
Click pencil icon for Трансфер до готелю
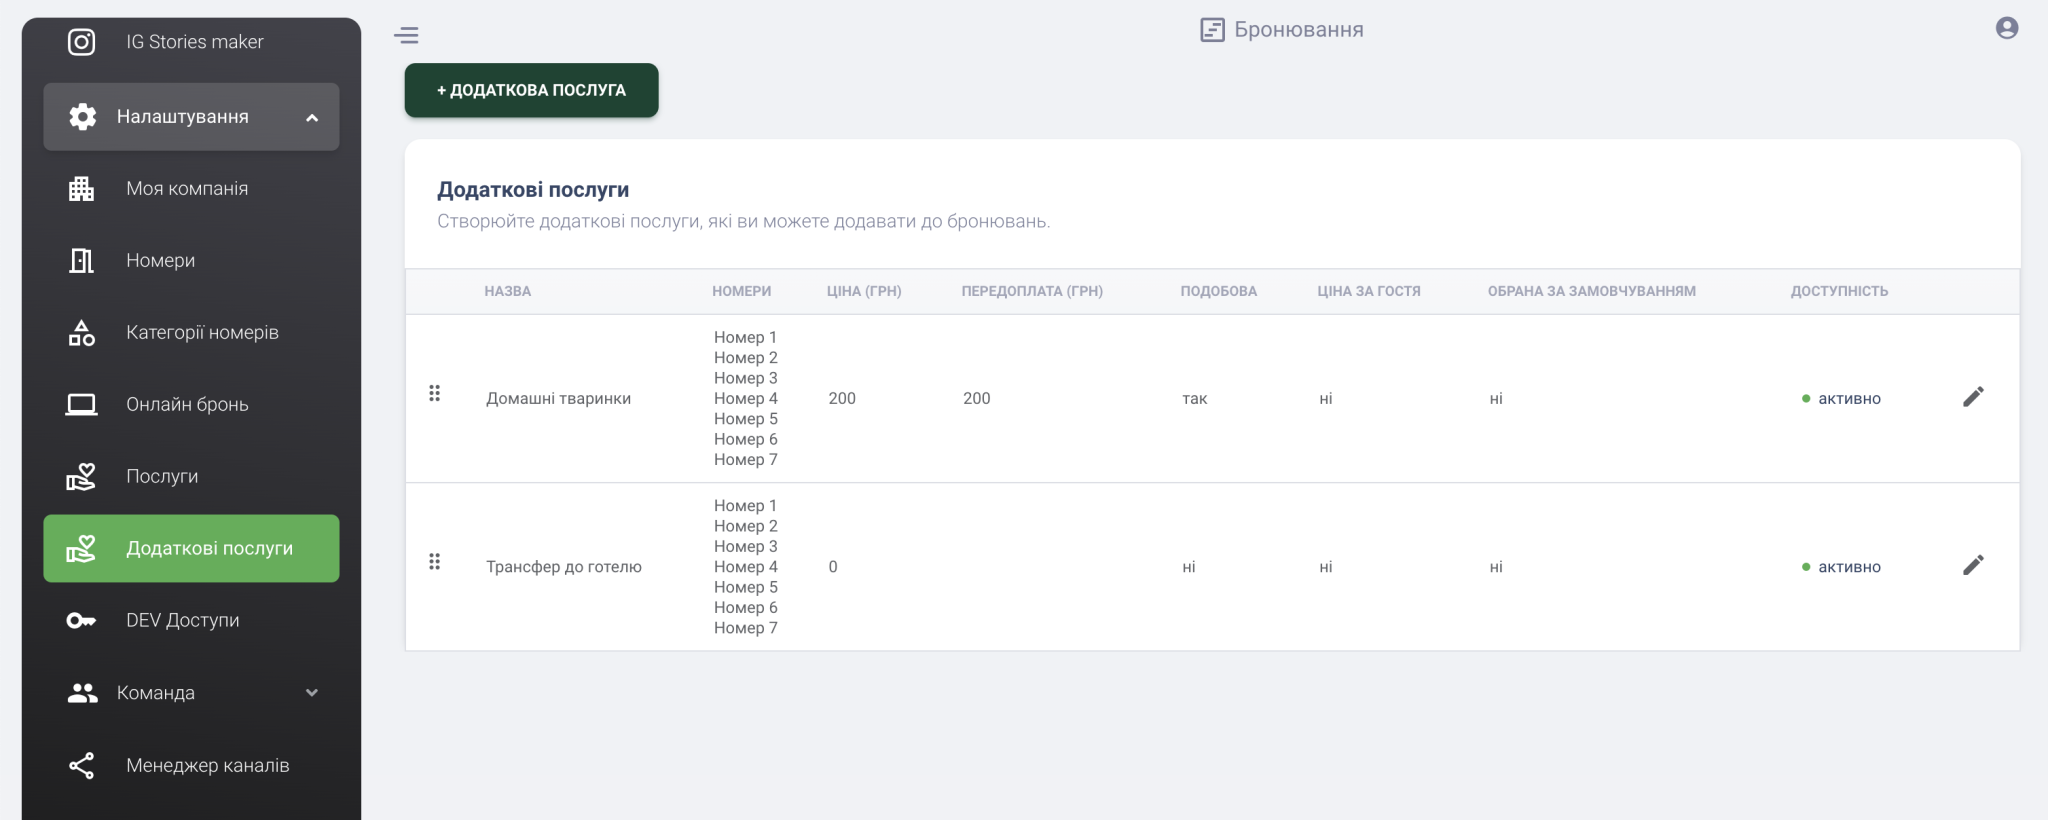click(1972, 566)
